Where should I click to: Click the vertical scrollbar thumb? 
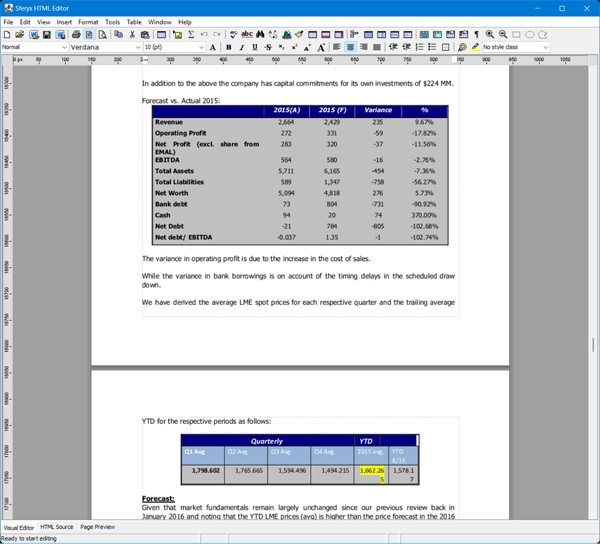click(594, 345)
